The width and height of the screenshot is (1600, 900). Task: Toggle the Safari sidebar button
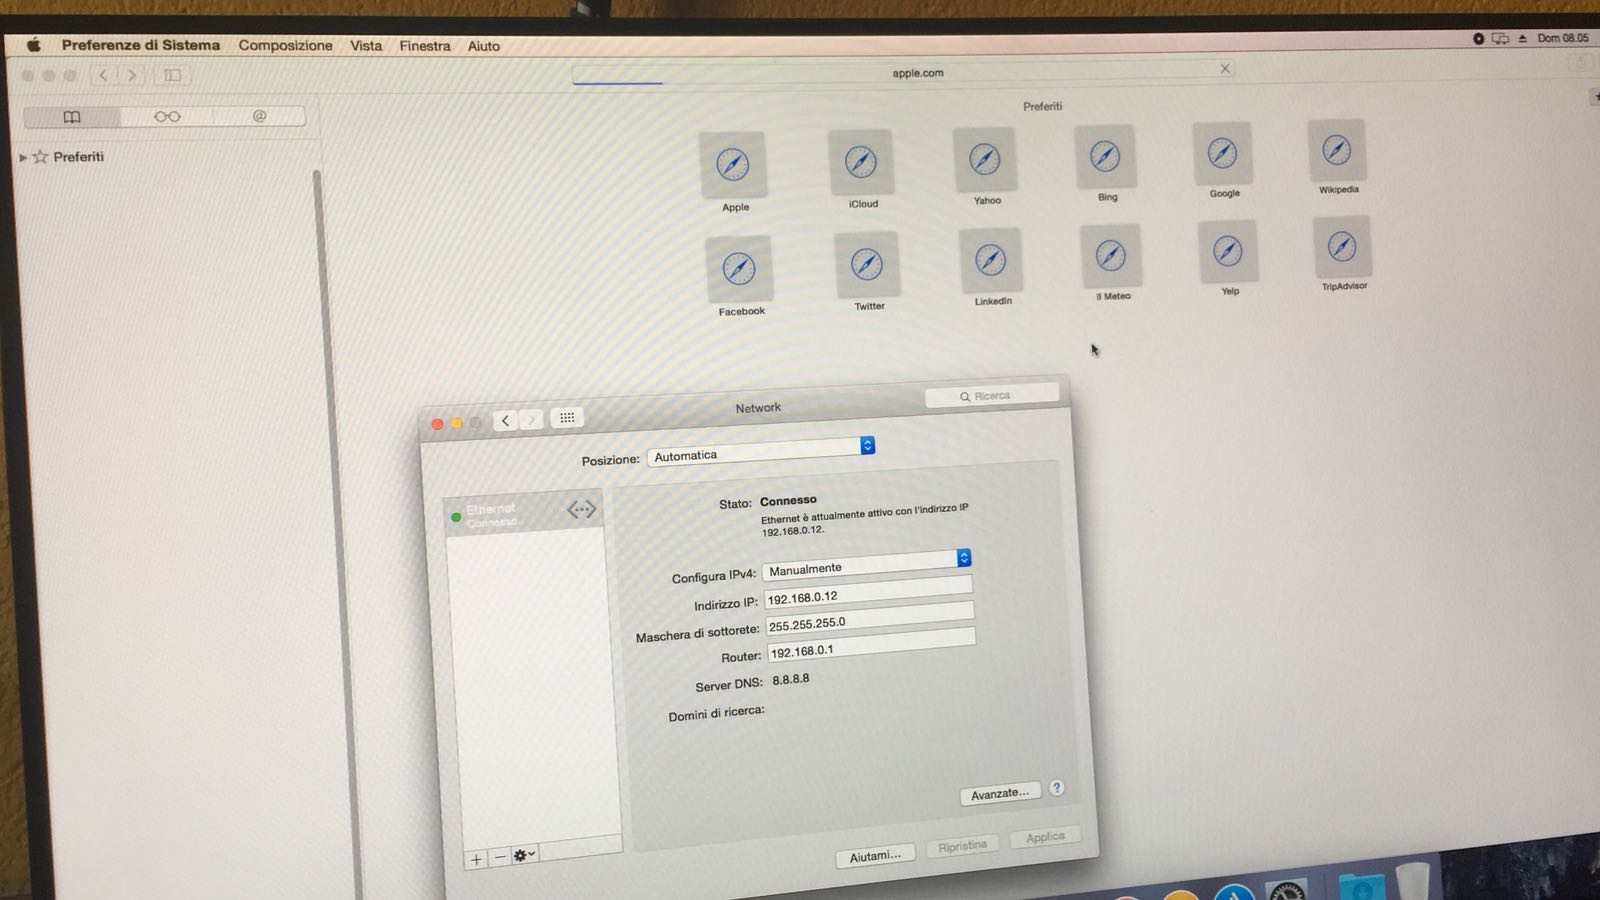pos(172,75)
